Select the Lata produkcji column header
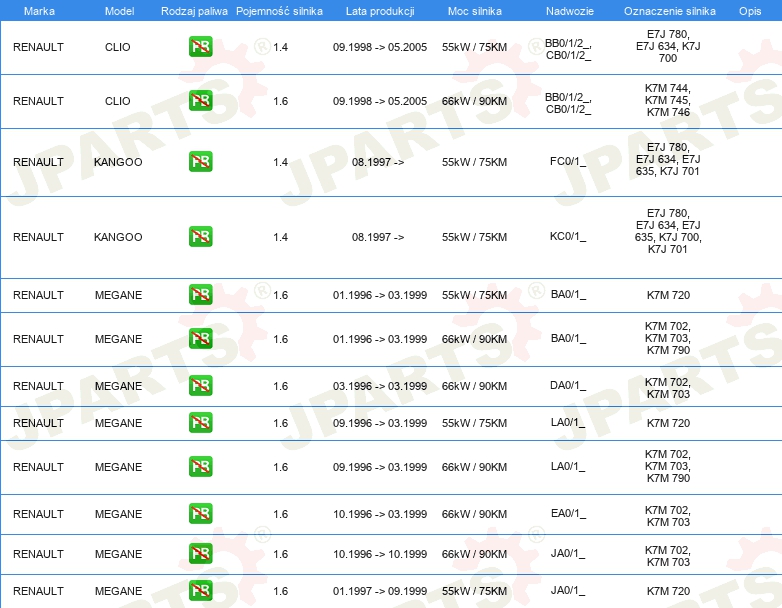 click(379, 10)
